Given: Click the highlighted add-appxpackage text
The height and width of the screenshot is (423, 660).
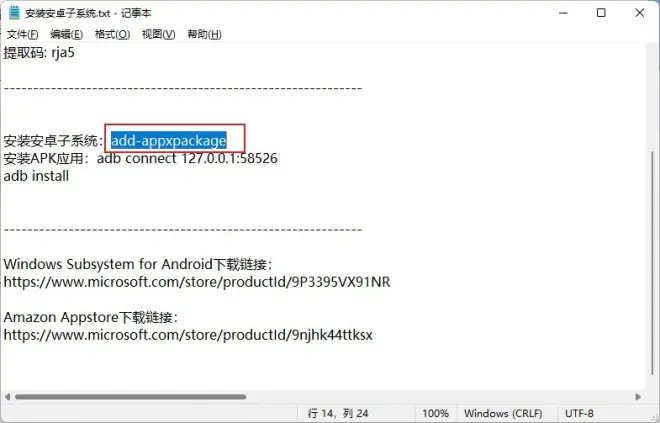Looking at the screenshot, I should point(168,140).
